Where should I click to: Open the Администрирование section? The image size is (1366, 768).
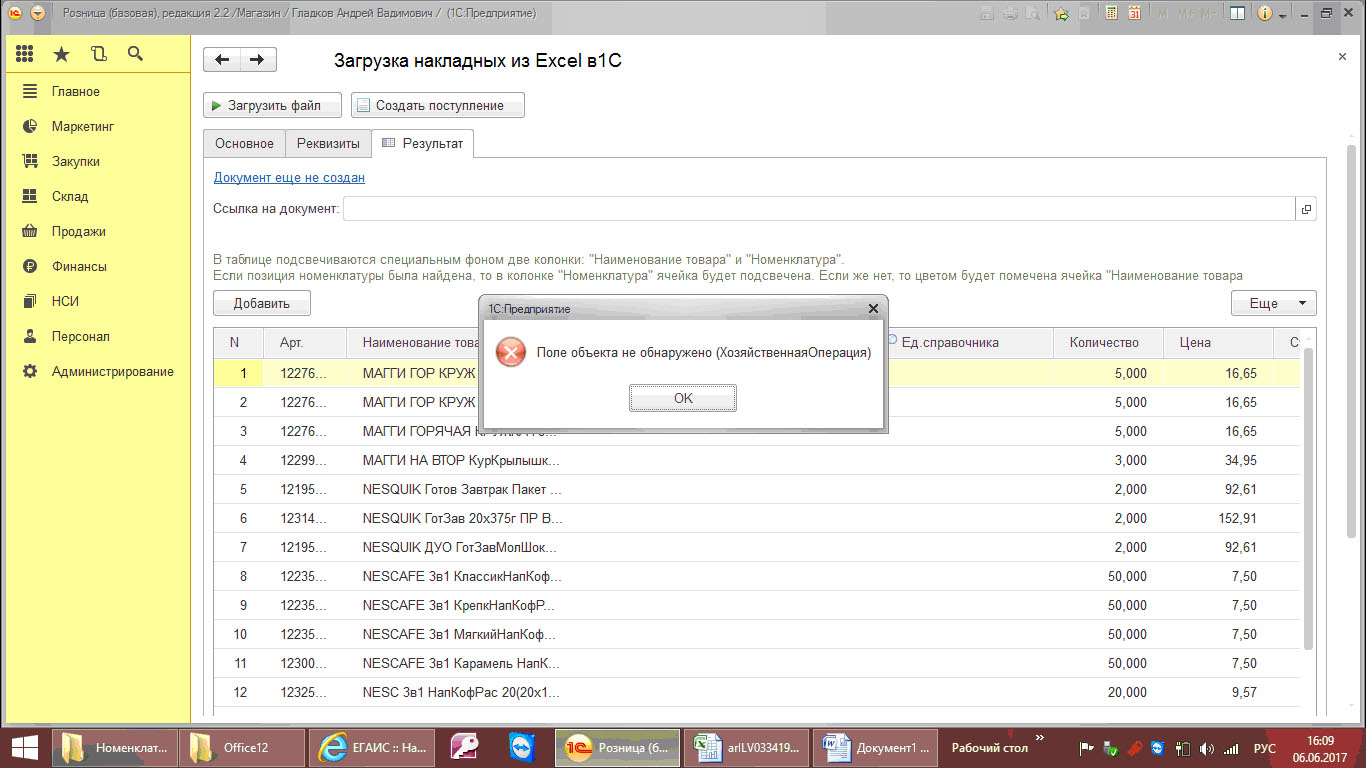[112, 371]
